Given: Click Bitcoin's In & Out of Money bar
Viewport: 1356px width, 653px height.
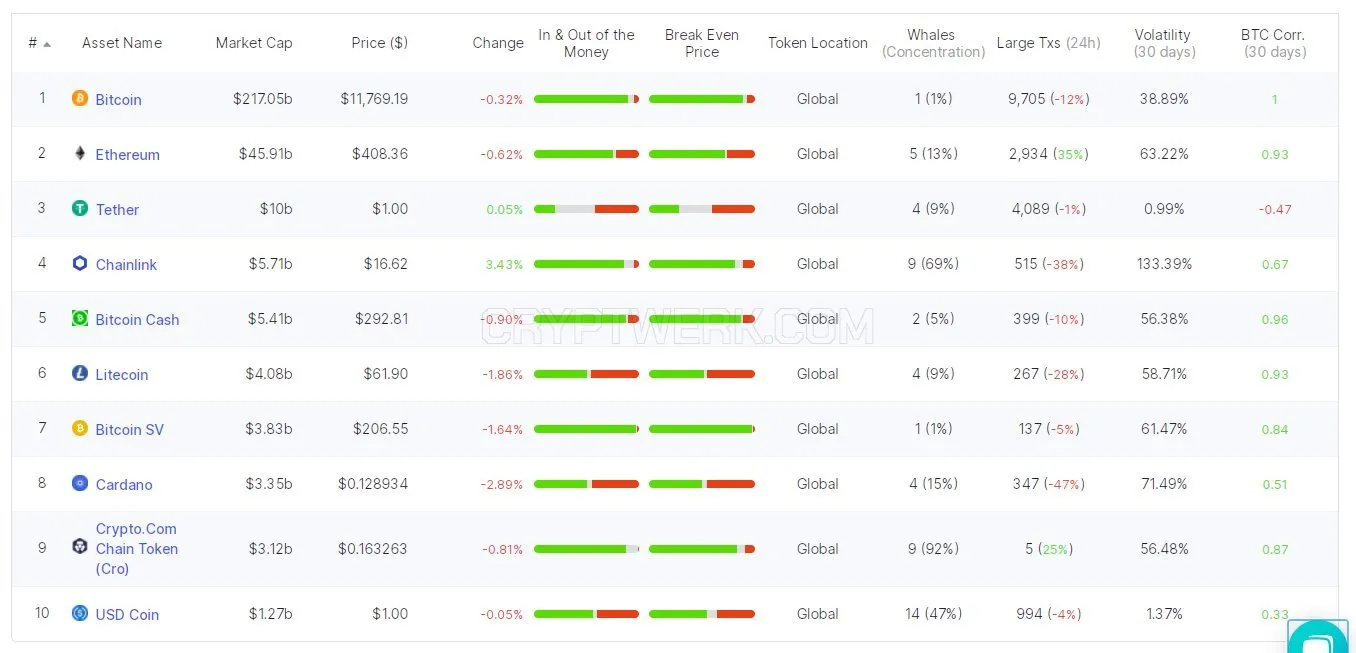Looking at the screenshot, I should tap(586, 99).
